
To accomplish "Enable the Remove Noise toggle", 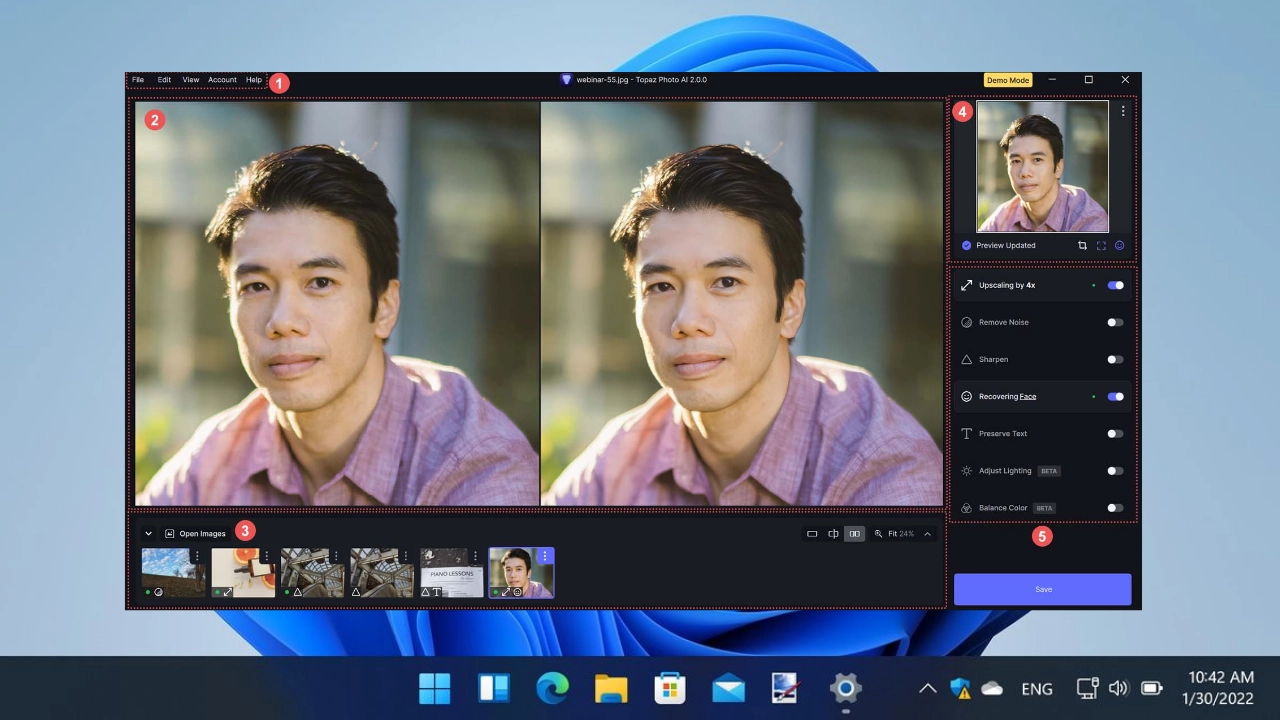I will 1115,322.
